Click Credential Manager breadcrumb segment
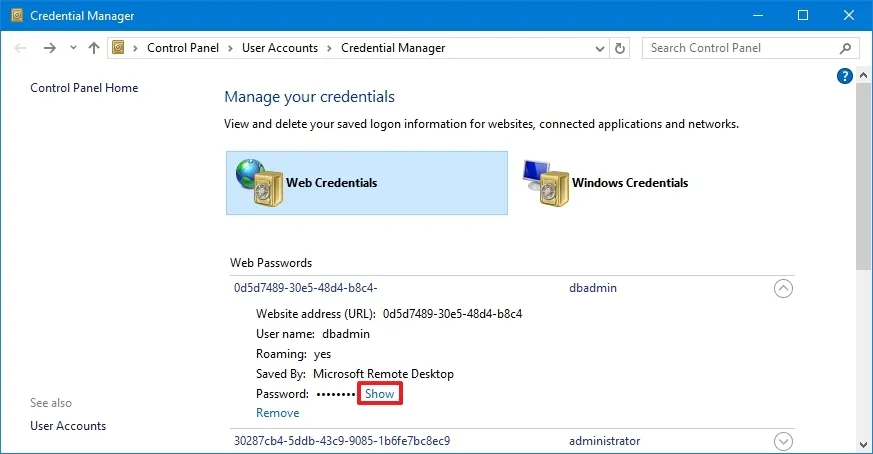Screen dimensions: 873x454 pos(393,48)
